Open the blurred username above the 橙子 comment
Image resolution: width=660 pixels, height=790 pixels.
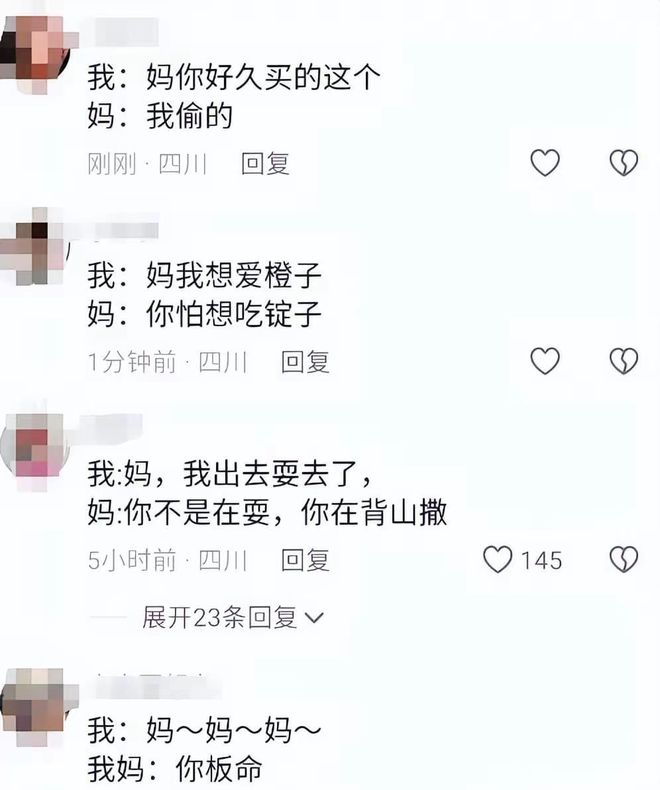(x=126, y=231)
